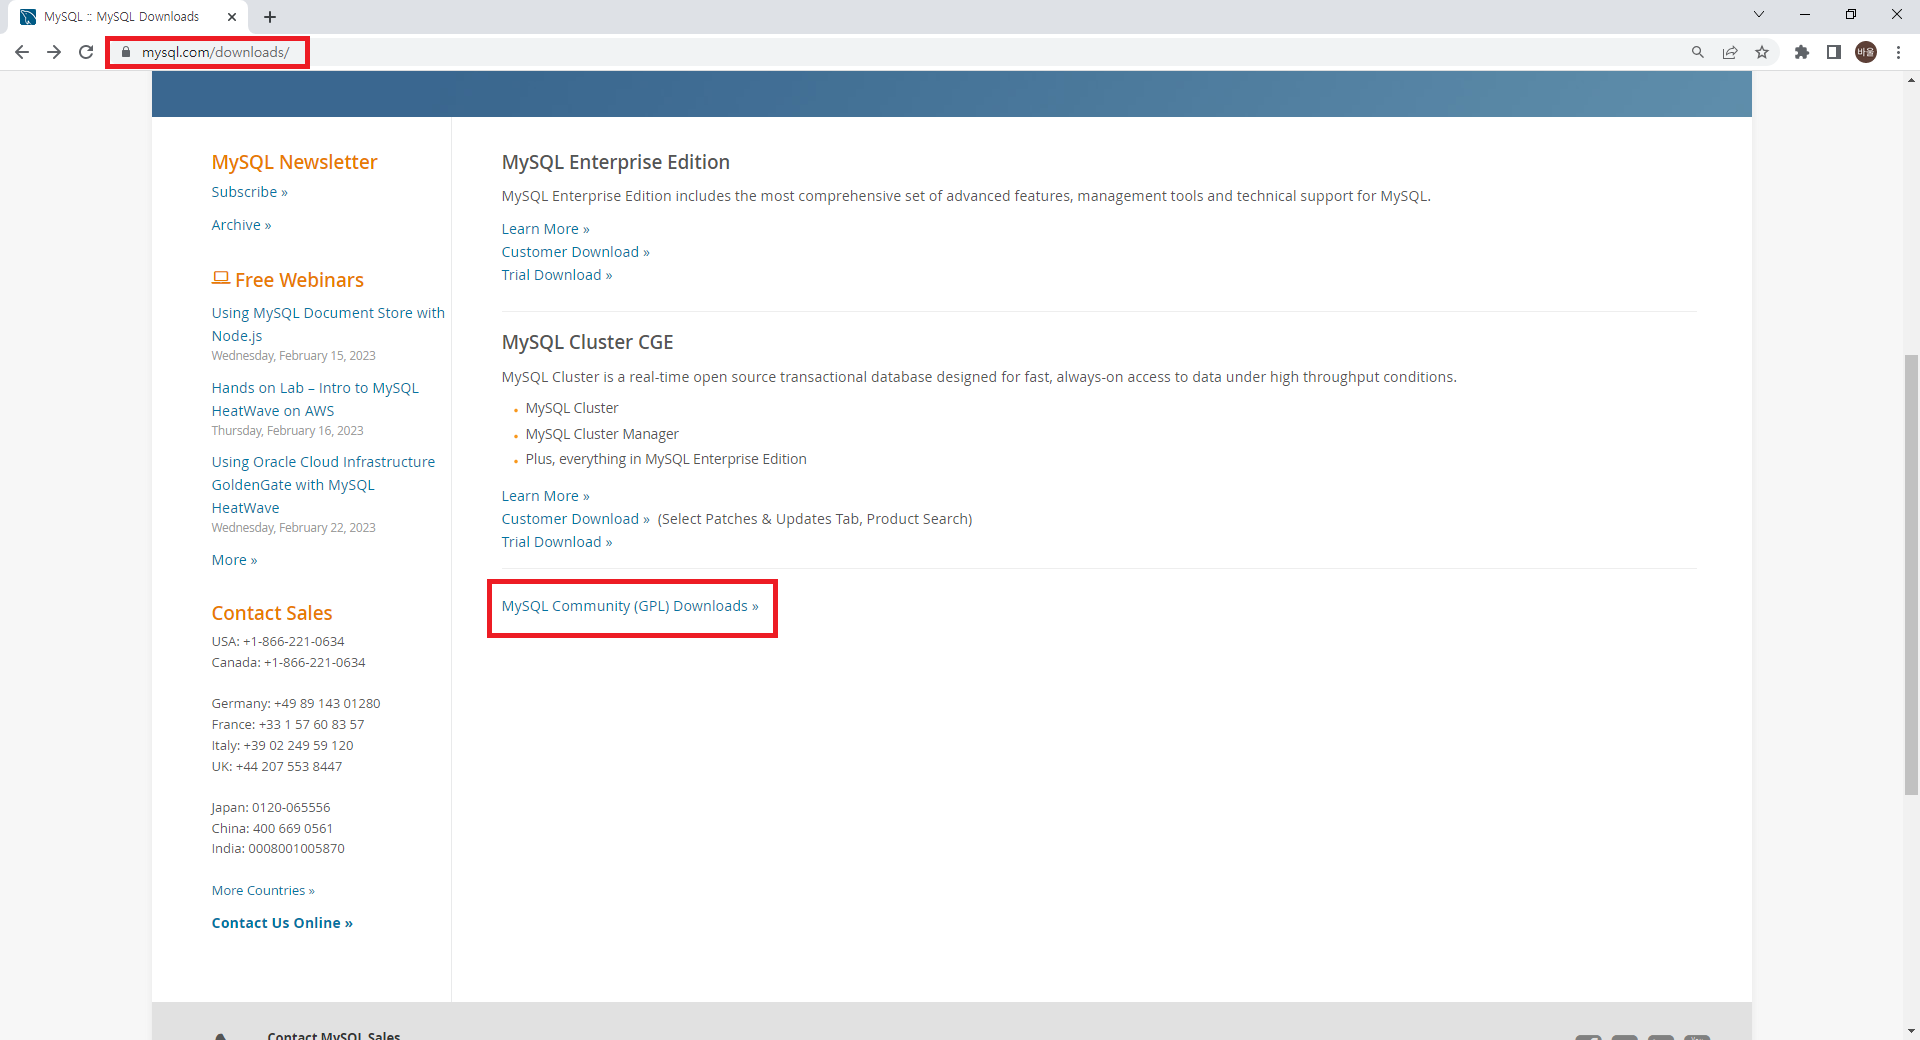Open More Countries contact link
The width and height of the screenshot is (1920, 1040).
point(263,890)
